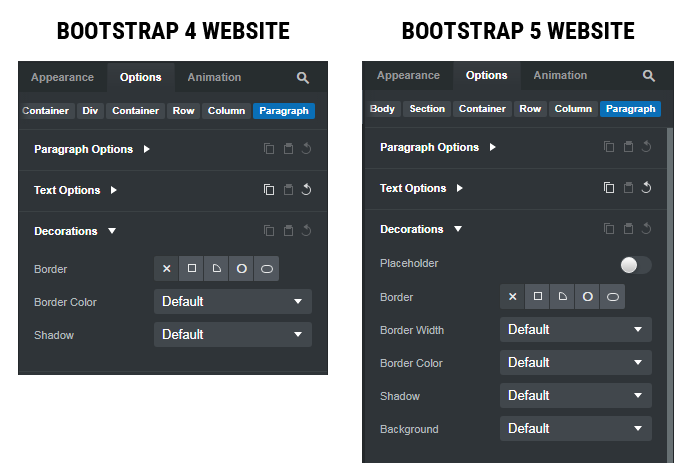The width and height of the screenshot is (693, 463).
Task: Select rounded-corner border in Bootstrap 4 panel
Action: [217, 269]
